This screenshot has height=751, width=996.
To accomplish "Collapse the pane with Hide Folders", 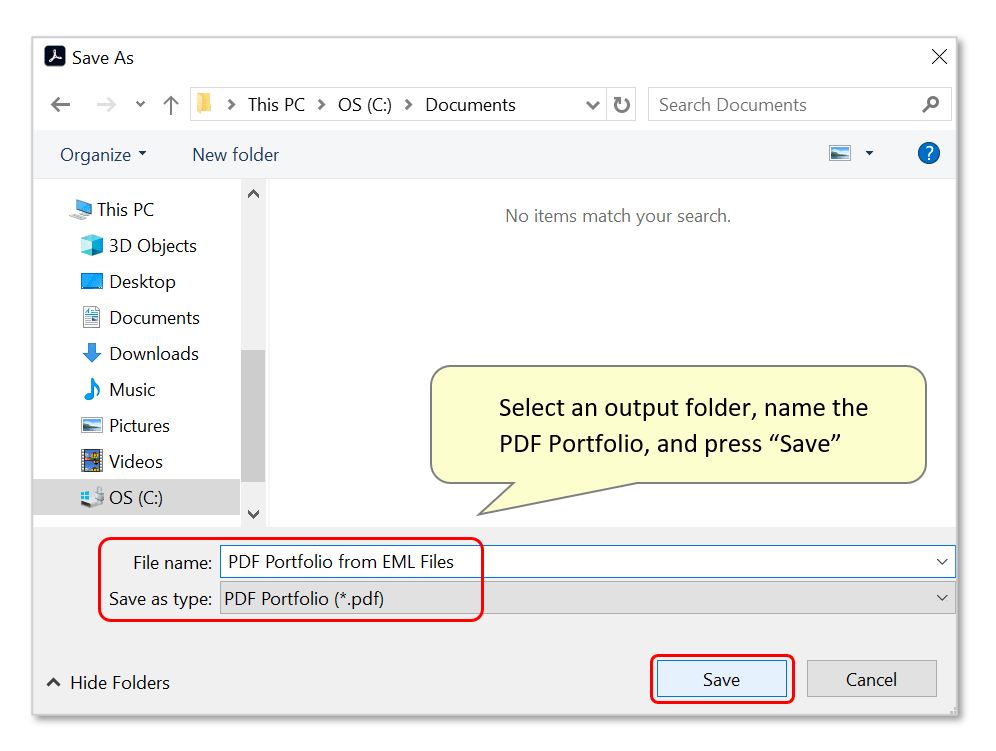I will coord(108,682).
